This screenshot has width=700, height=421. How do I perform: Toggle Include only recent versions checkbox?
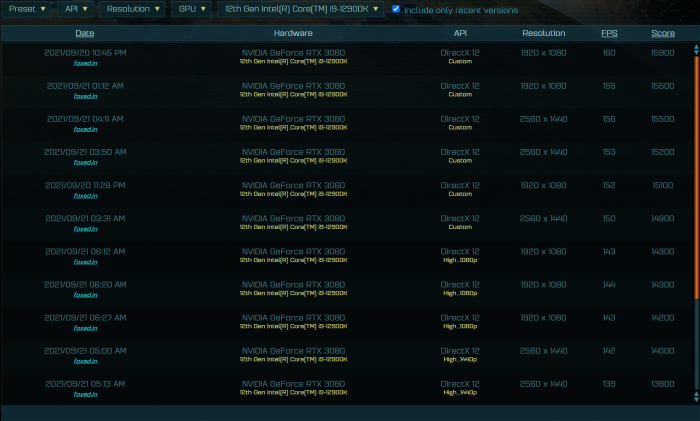tap(396, 9)
